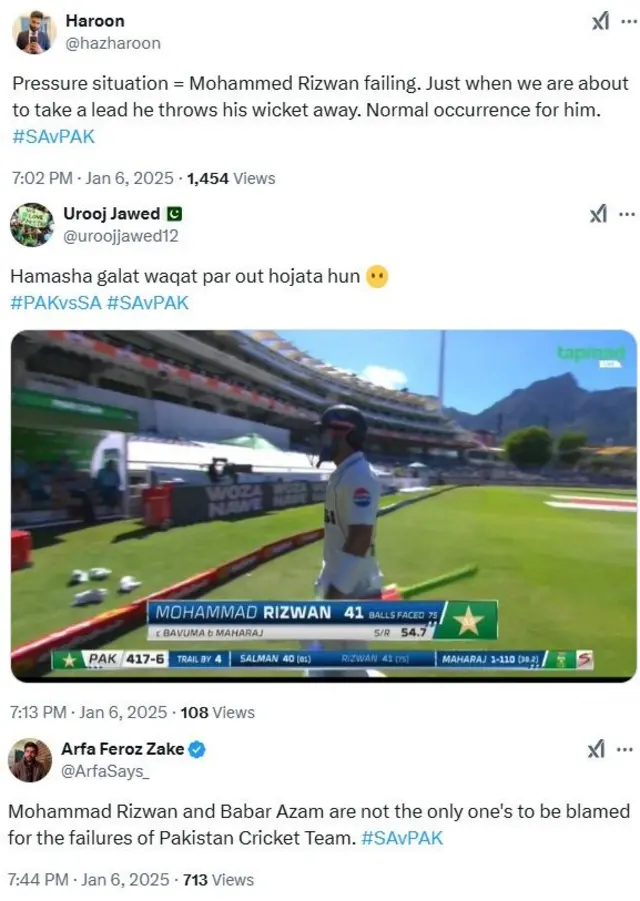
Task: Open more options on Arfa Feroz Zake's tweet
Action: pyautogui.click(x=626, y=749)
